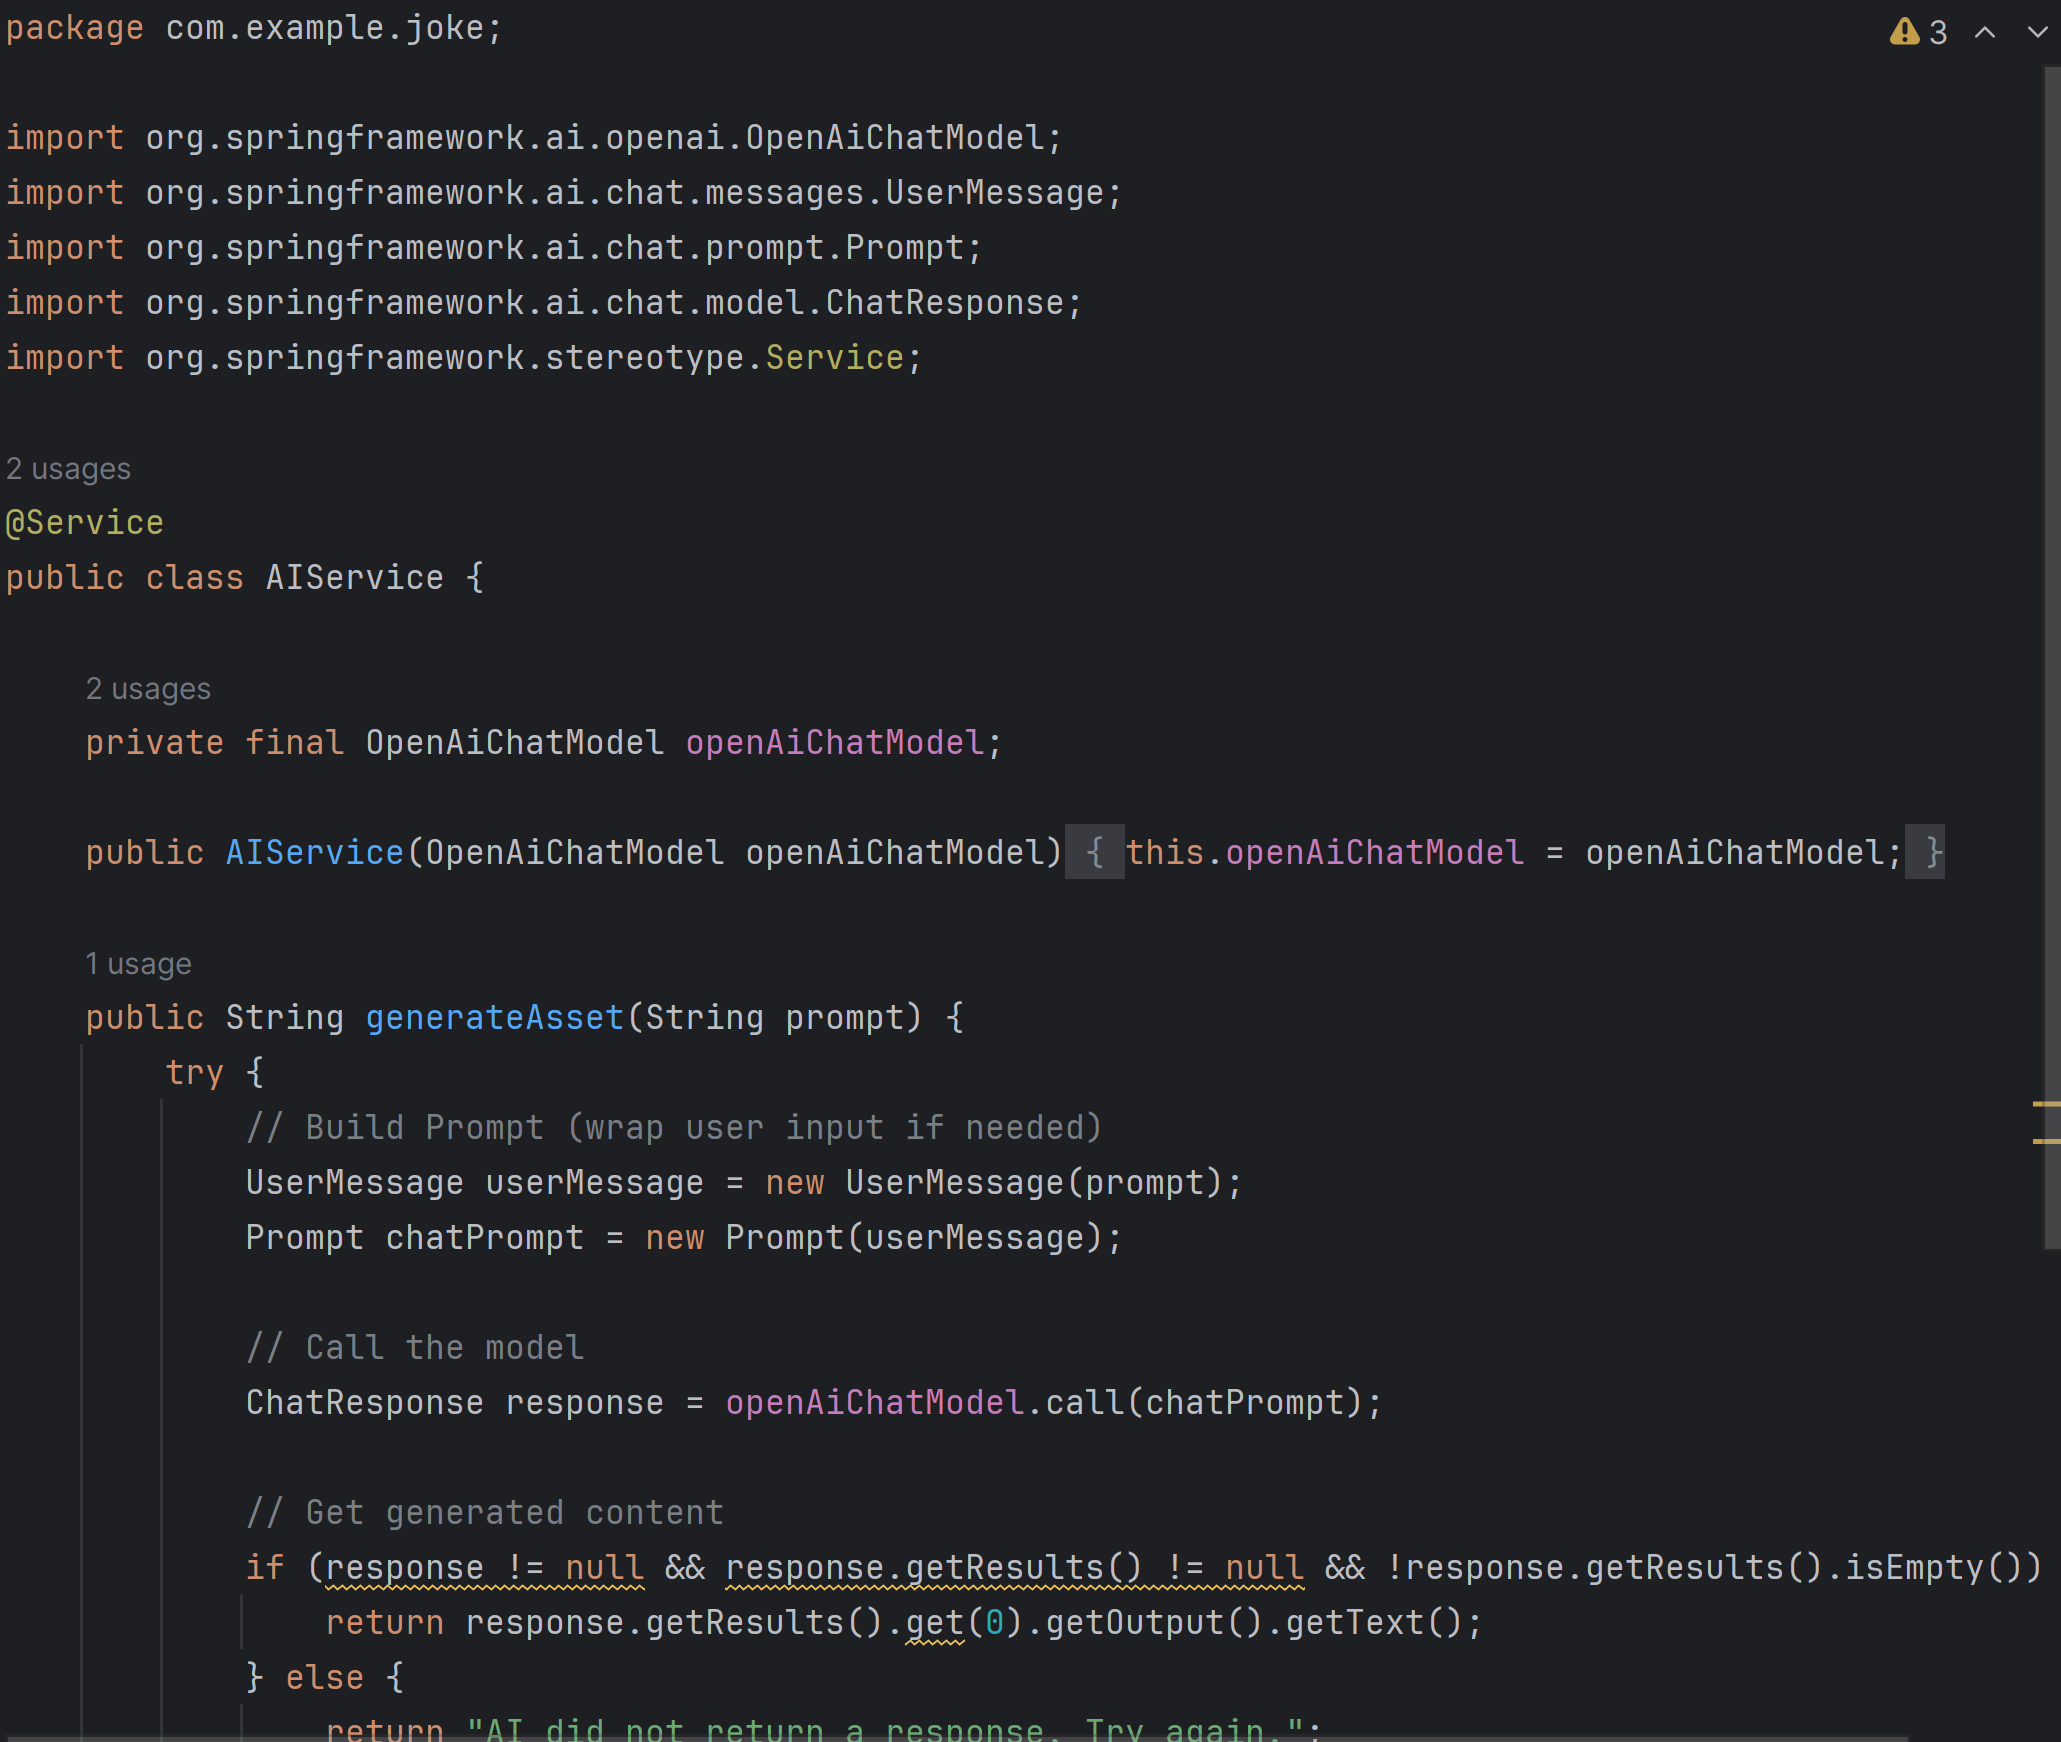Click the @Service annotation
Screen dimensions: 2061x1742
click(85, 522)
